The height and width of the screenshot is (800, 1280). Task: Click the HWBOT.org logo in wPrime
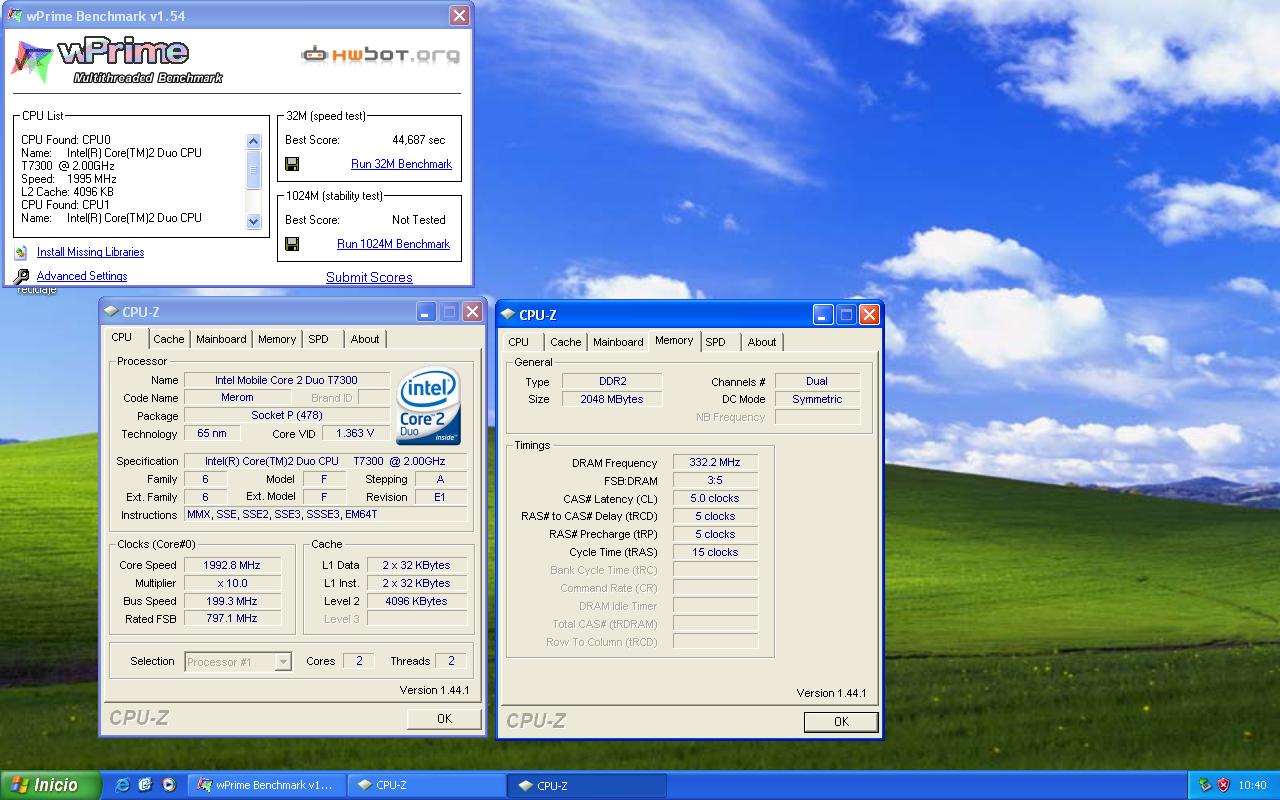(x=380, y=54)
